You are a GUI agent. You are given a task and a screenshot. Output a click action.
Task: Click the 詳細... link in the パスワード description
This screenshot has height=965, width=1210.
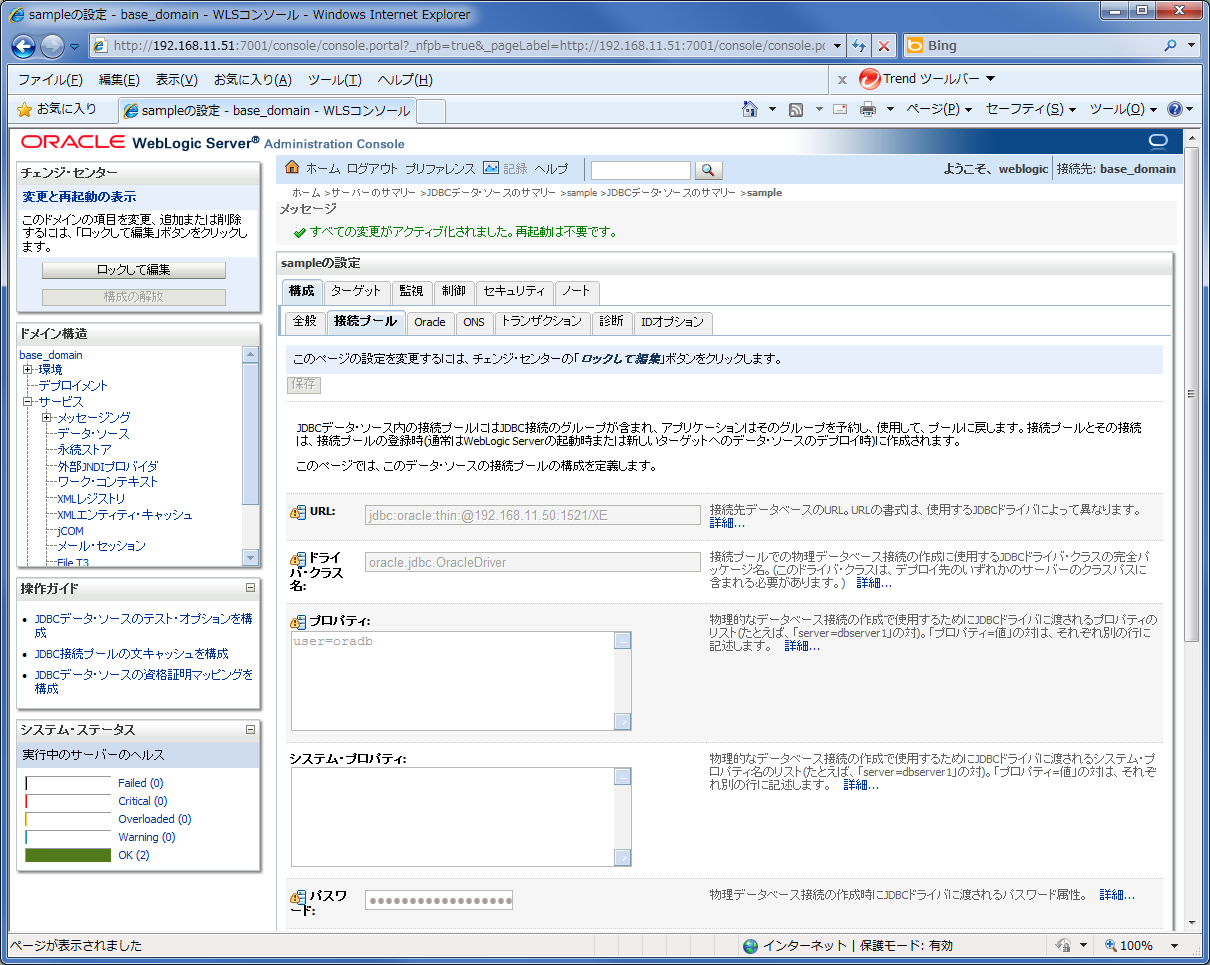pos(1117,895)
